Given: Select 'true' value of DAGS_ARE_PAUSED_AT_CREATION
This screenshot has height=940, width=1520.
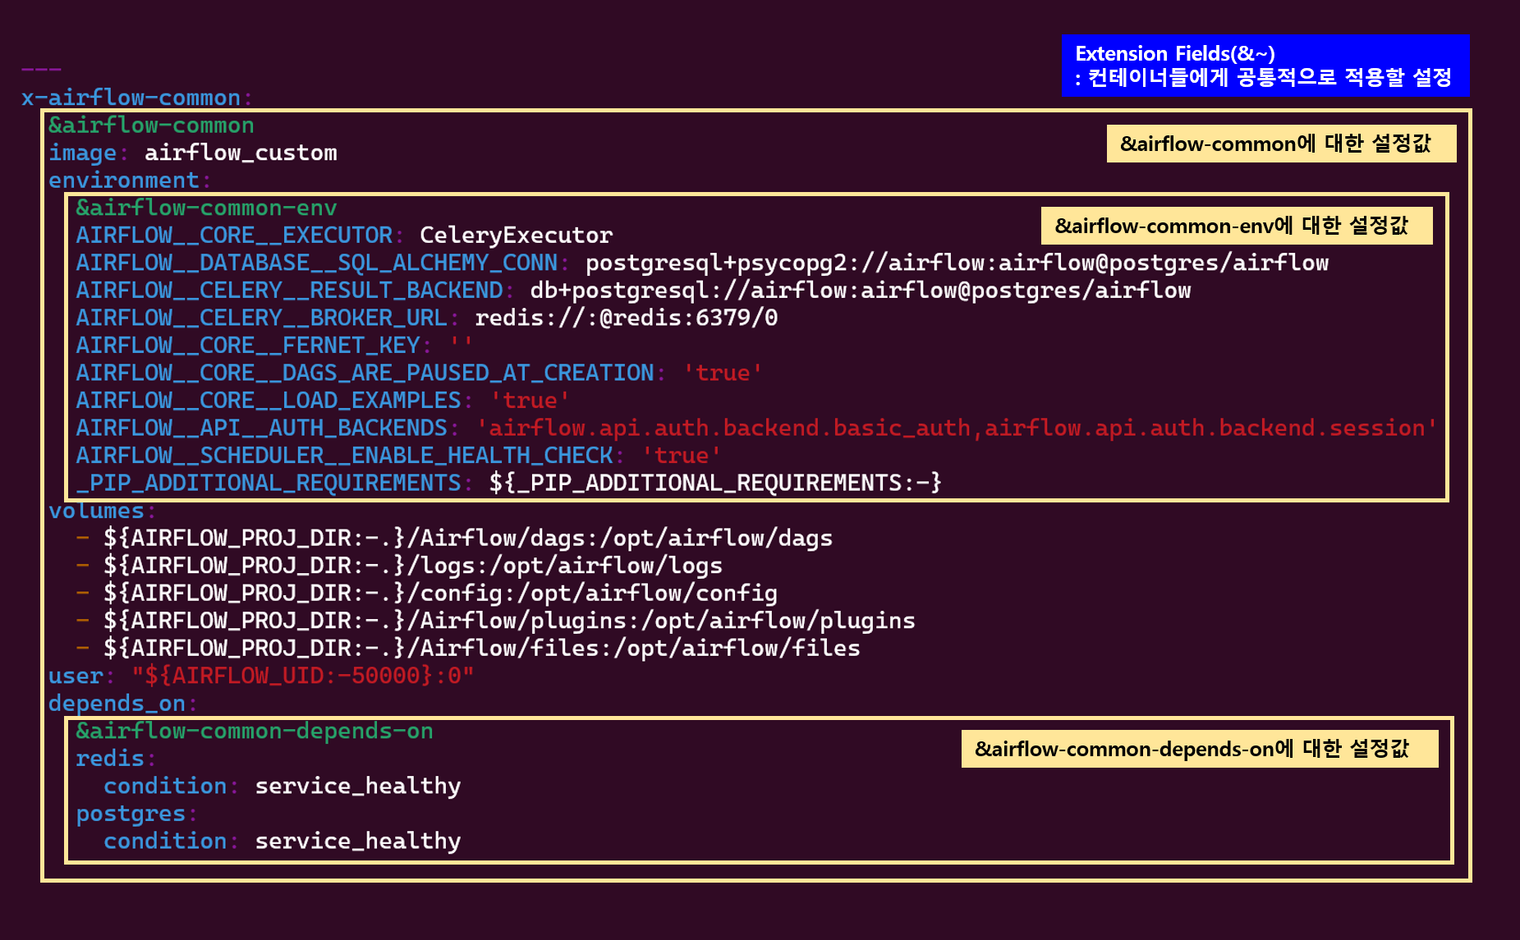Looking at the screenshot, I should pos(723,373).
